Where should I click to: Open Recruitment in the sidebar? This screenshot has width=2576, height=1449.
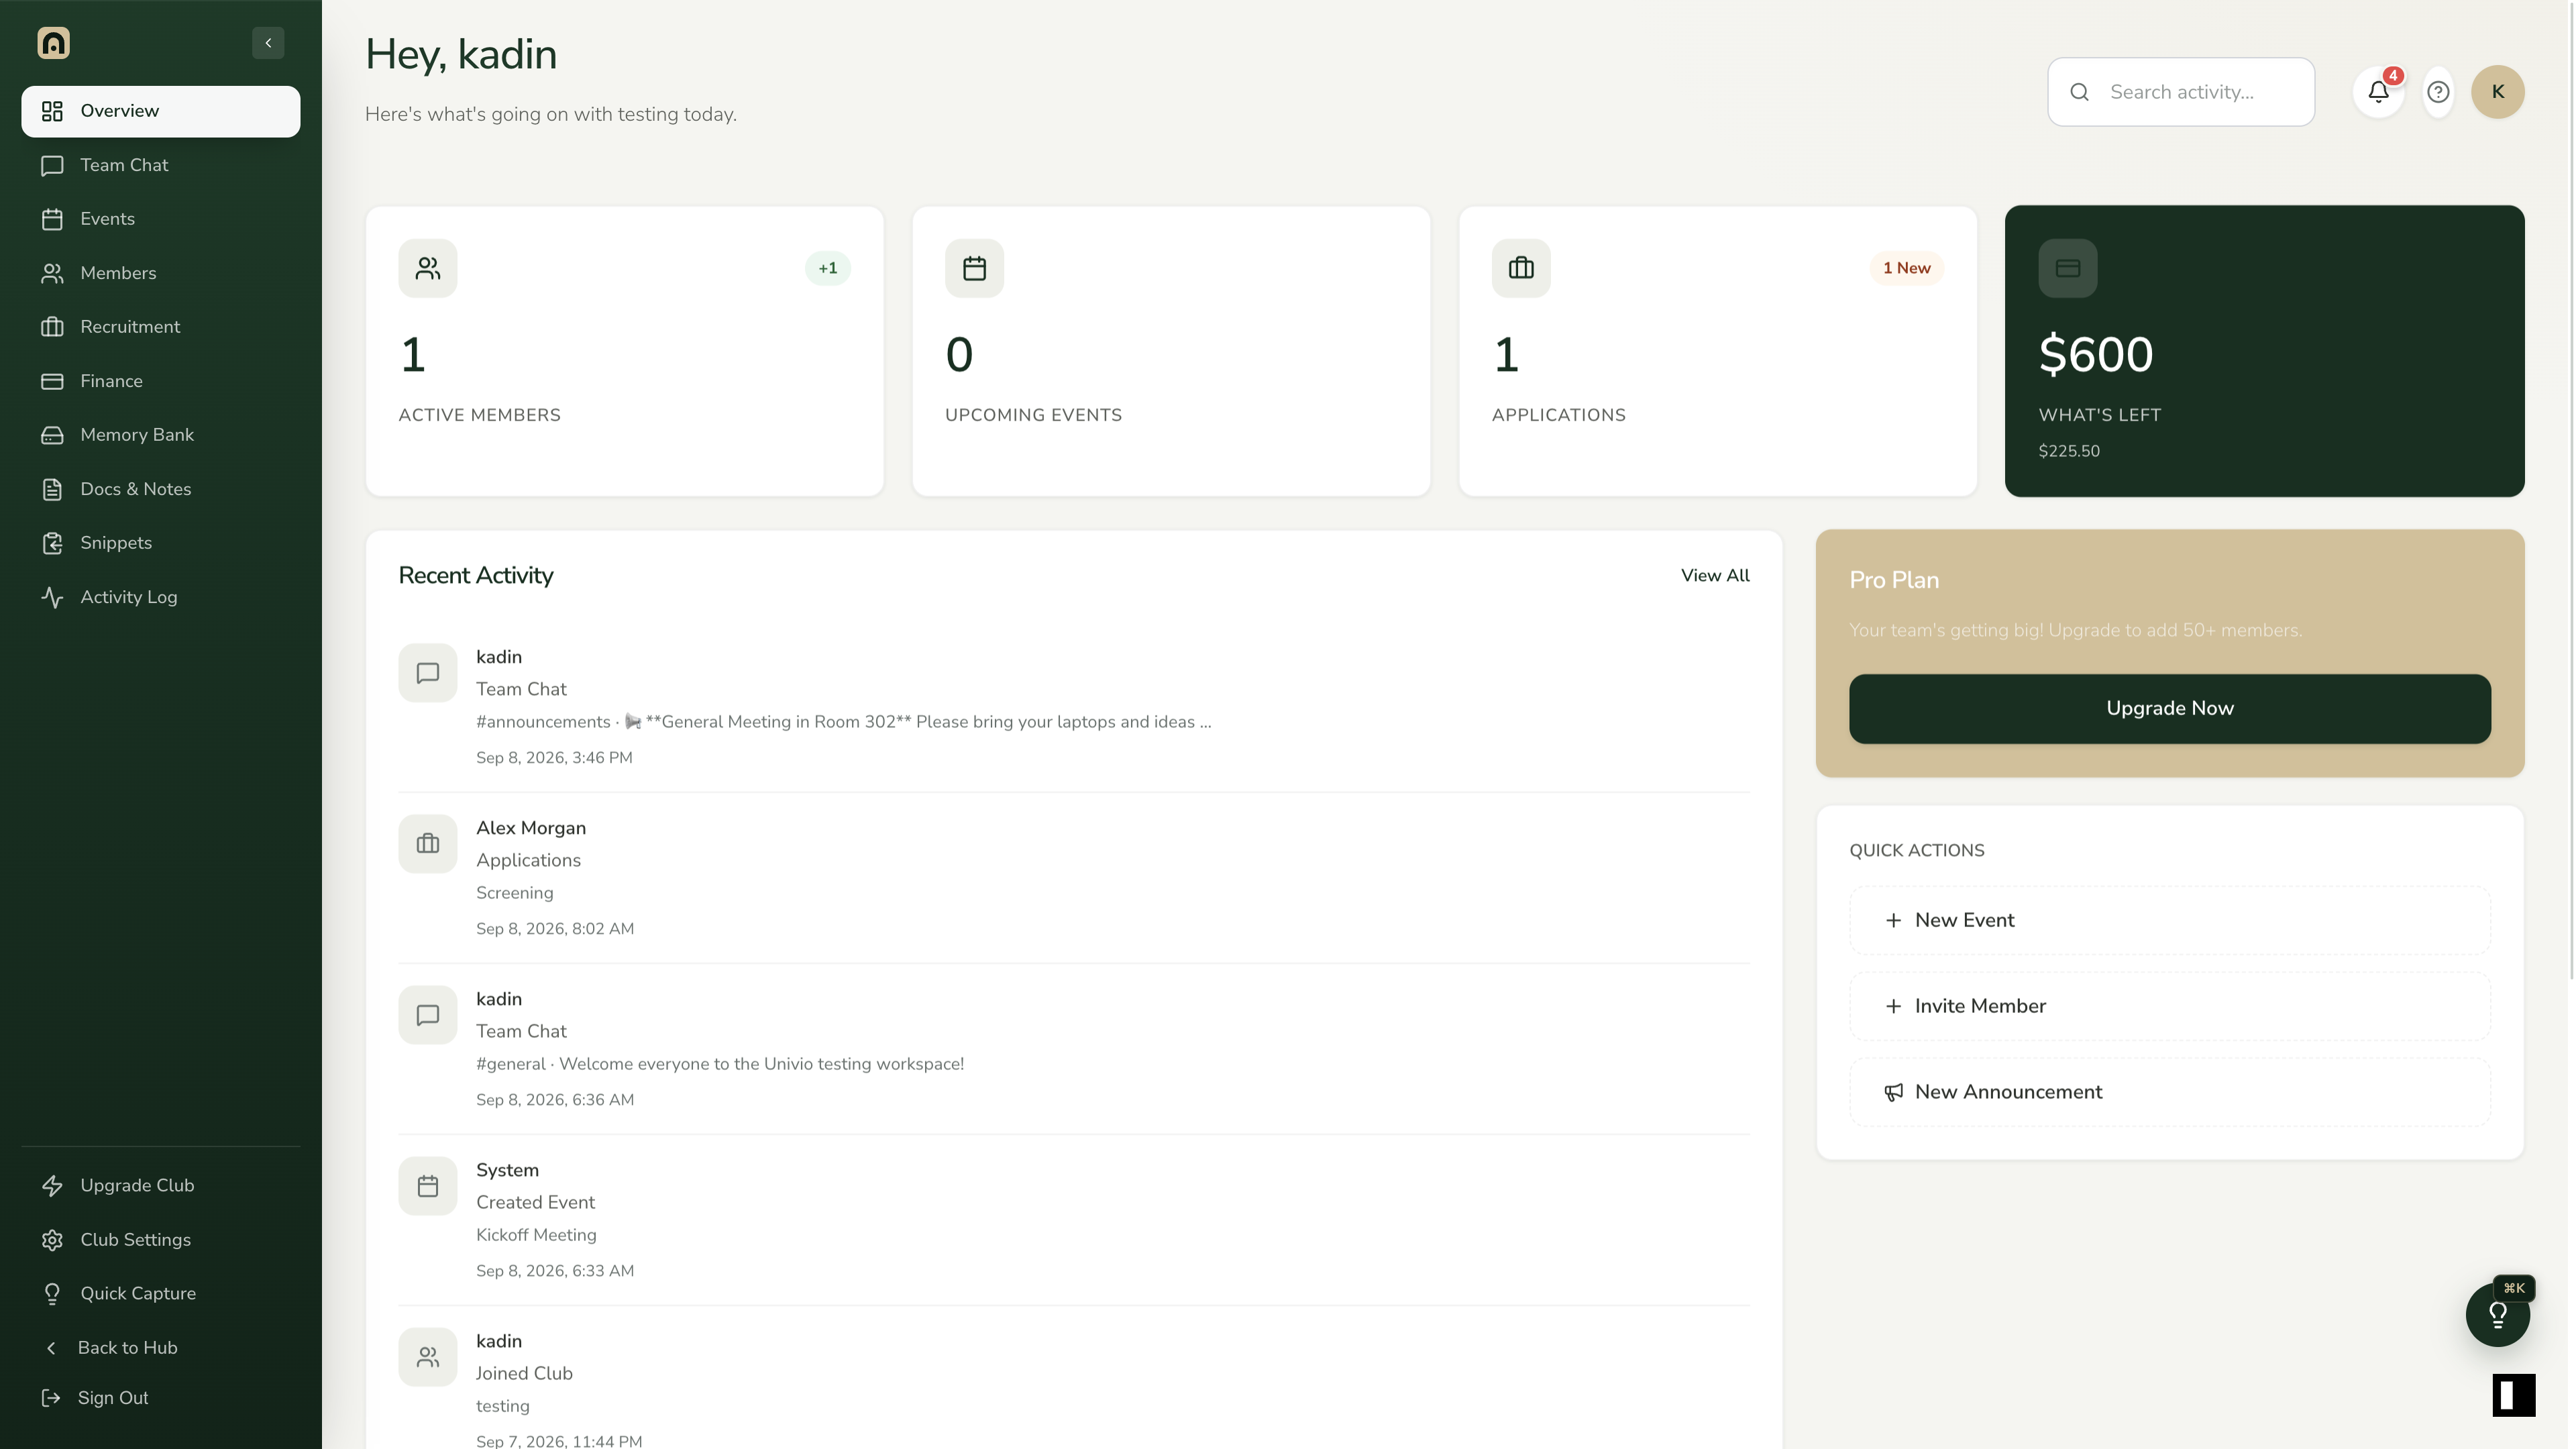pyautogui.click(x=161, y=327)
